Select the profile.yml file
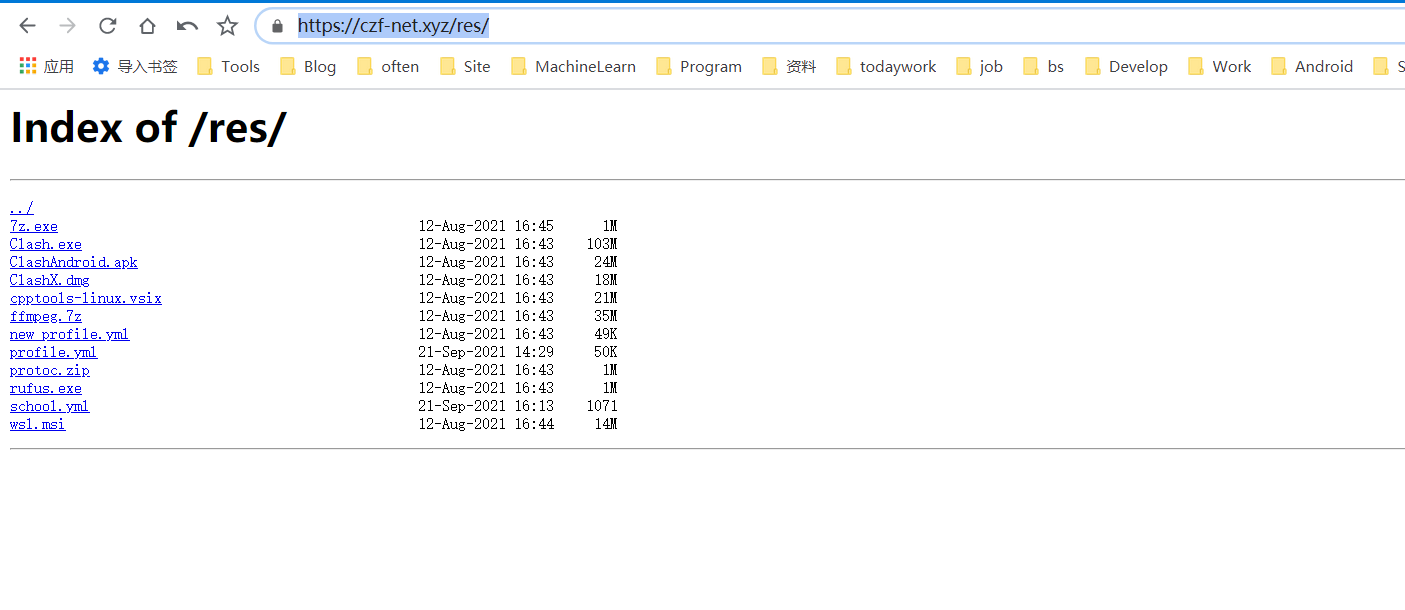This screenshot has width=1405, height=610. [x=52, y=351]
